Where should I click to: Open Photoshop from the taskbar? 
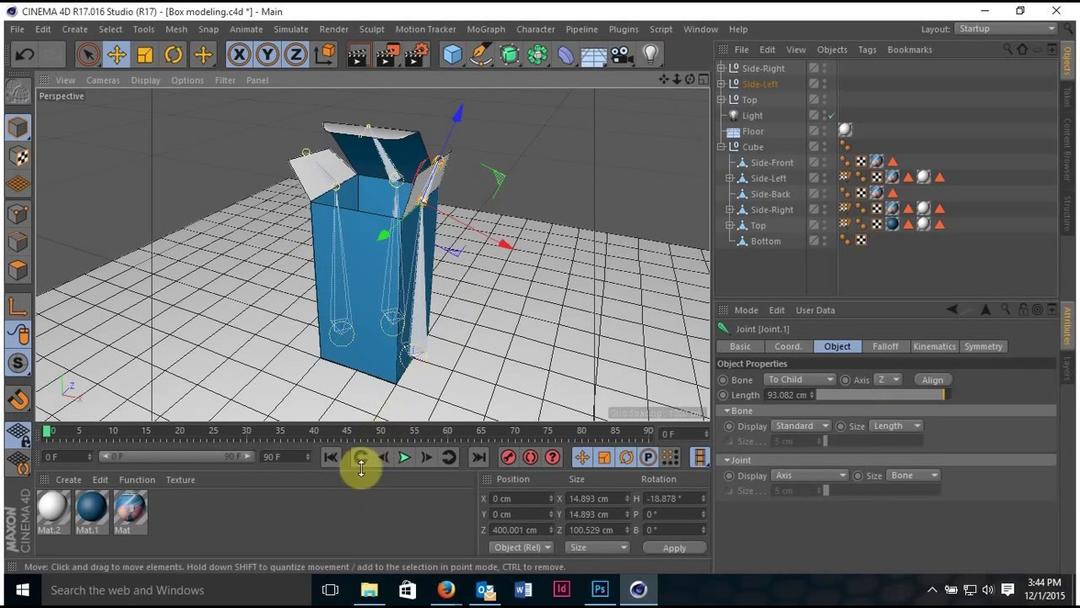click(x=599, y=589)
